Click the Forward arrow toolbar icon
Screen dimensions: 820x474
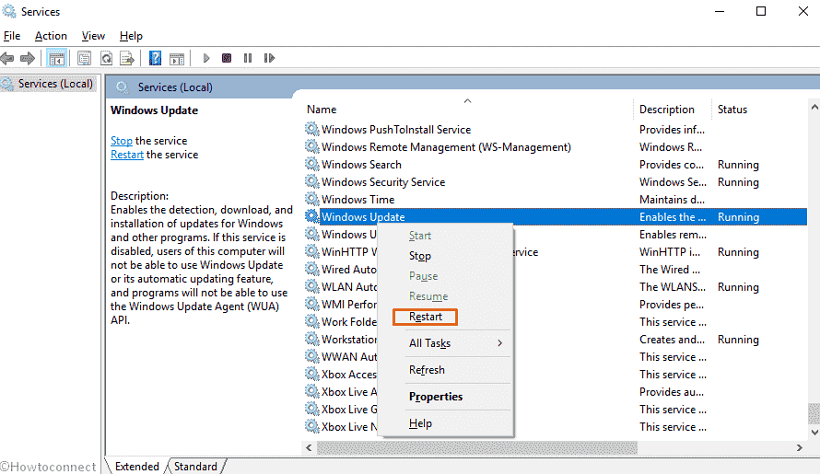pyautogui.click(x=27, y=58)
